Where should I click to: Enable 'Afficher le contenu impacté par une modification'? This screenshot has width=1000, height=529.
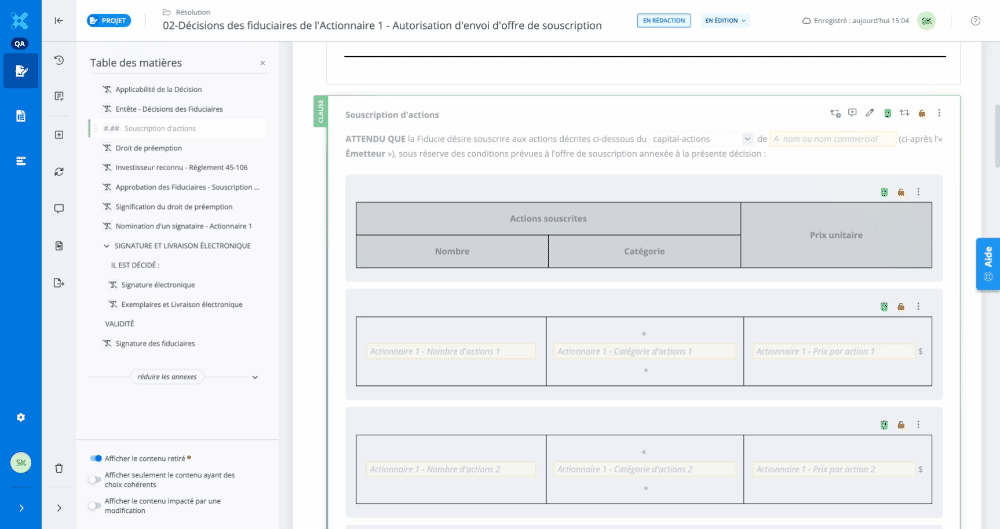tap(95, 506)
